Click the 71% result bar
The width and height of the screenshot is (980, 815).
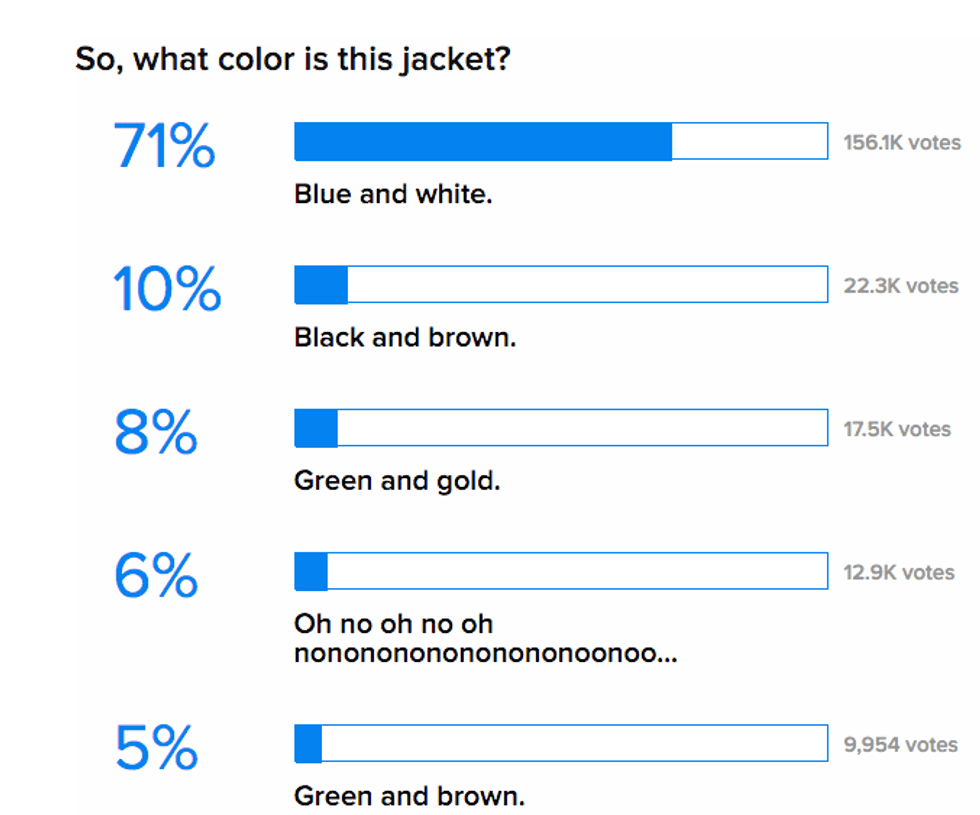(x=561, y=141)
